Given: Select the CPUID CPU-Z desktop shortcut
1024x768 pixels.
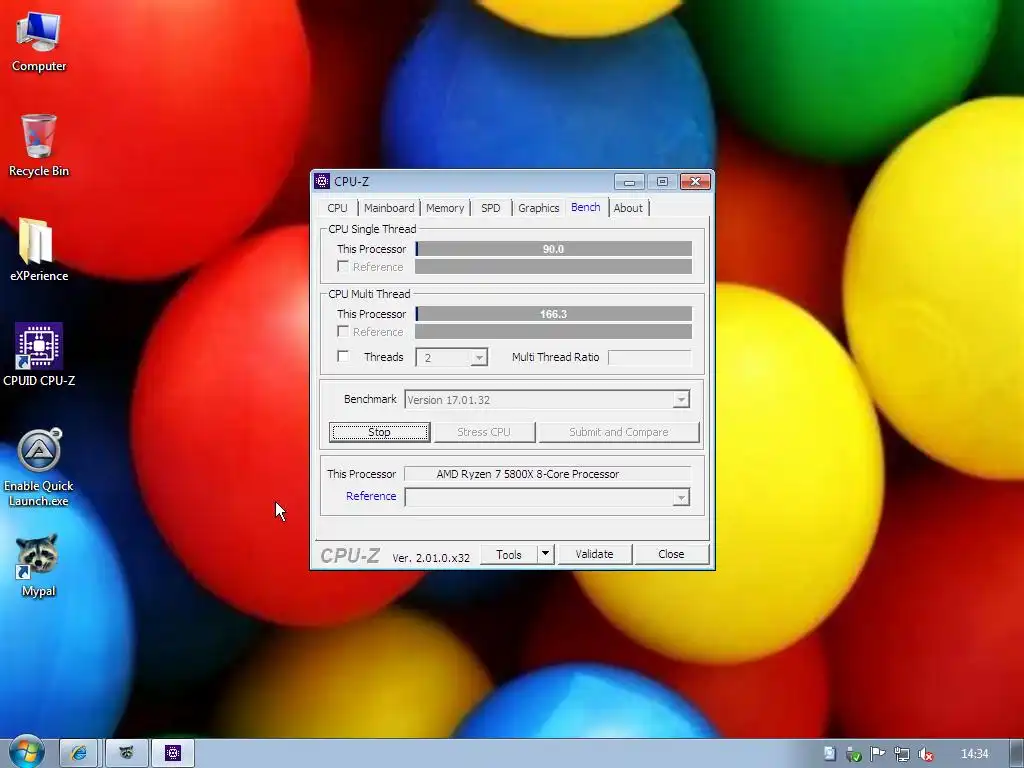Looking at the screenshot, I should pos(39,355).
